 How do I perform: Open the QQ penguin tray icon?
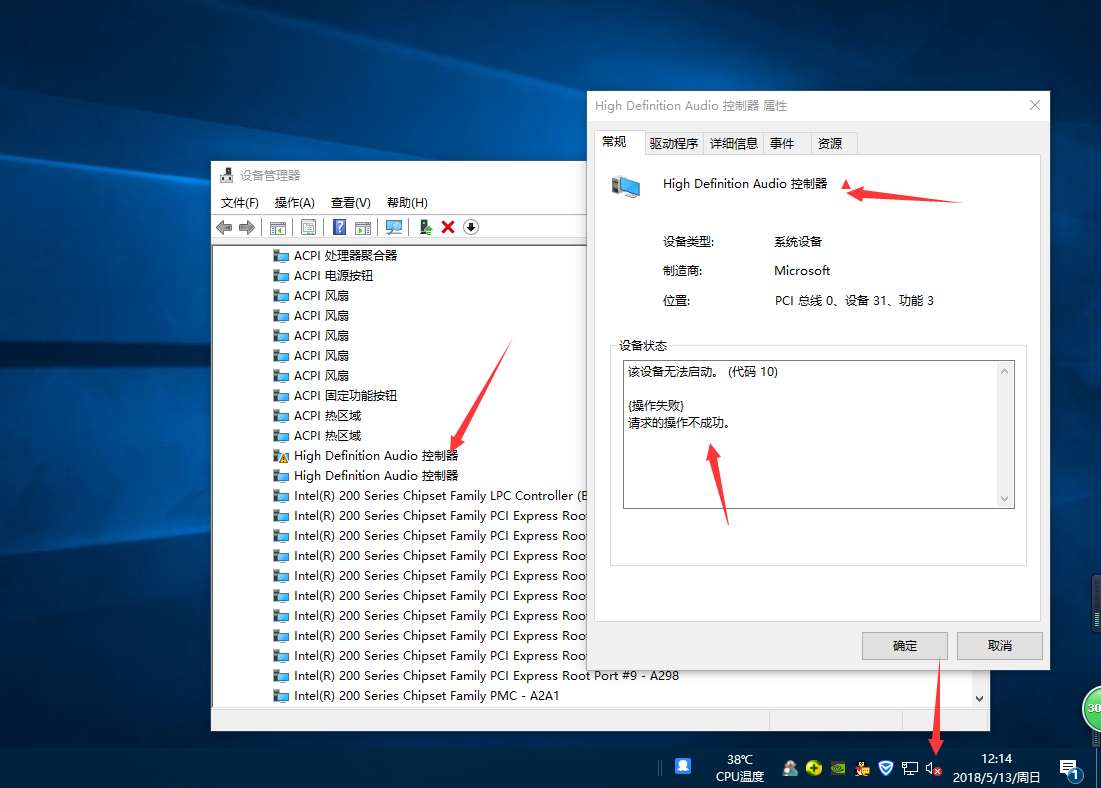(862, 768)
